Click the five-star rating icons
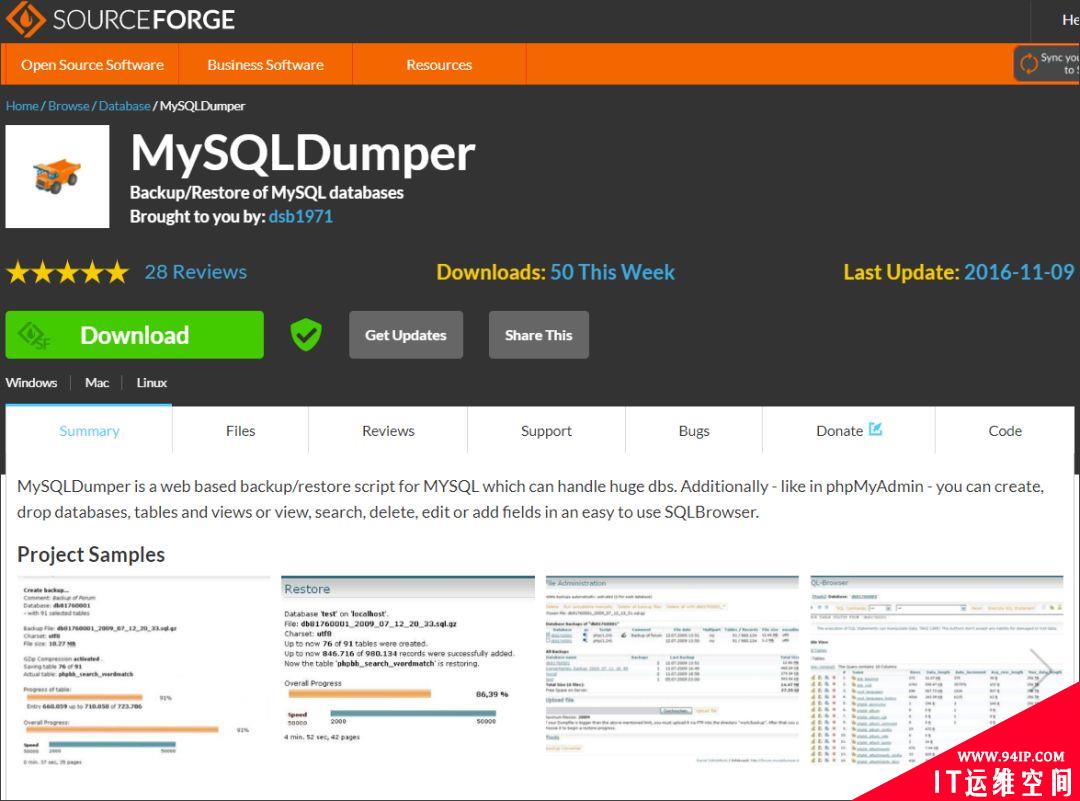This screenshot has width=1080, height=801. click(68, 272)
